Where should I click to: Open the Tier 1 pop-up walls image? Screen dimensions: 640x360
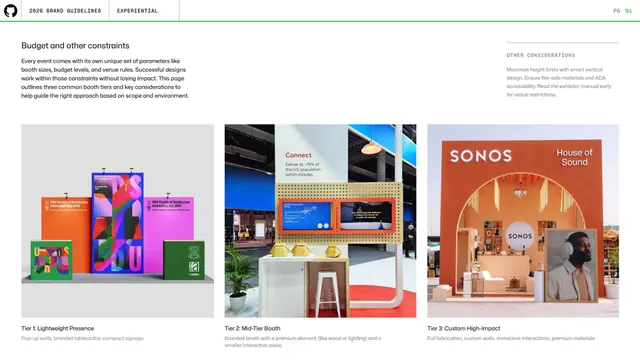(x=118, y=221)
